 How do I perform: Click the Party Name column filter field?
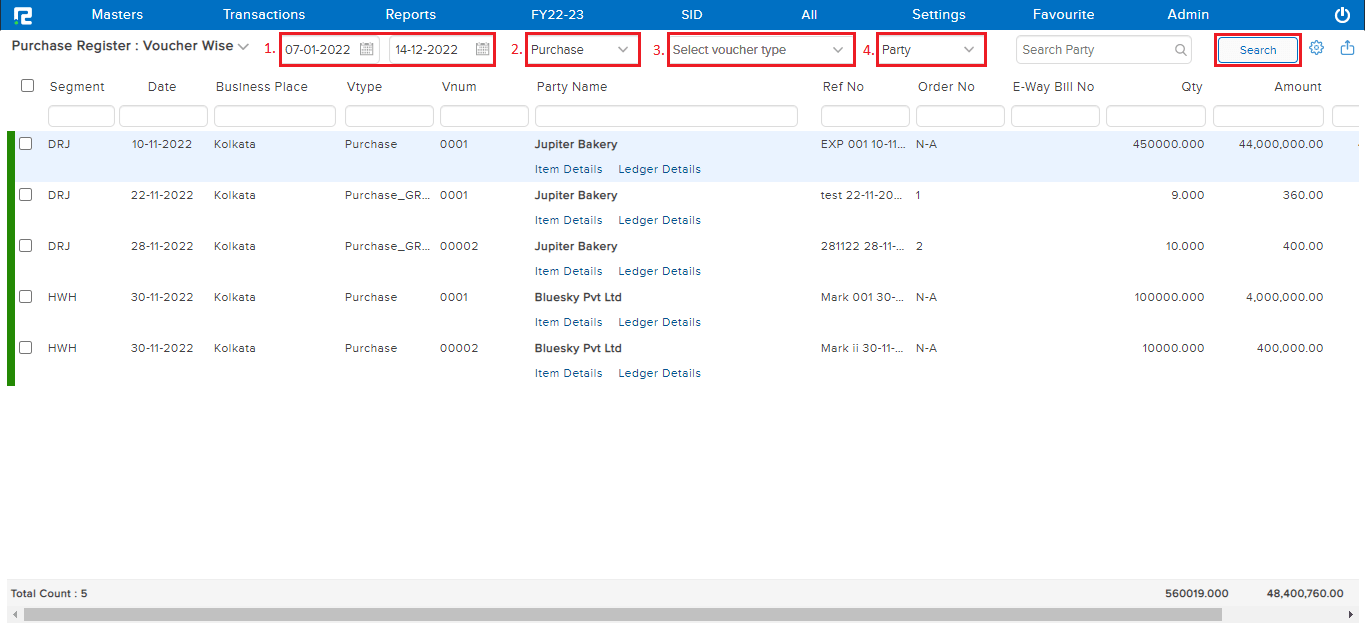coord(666,116)
